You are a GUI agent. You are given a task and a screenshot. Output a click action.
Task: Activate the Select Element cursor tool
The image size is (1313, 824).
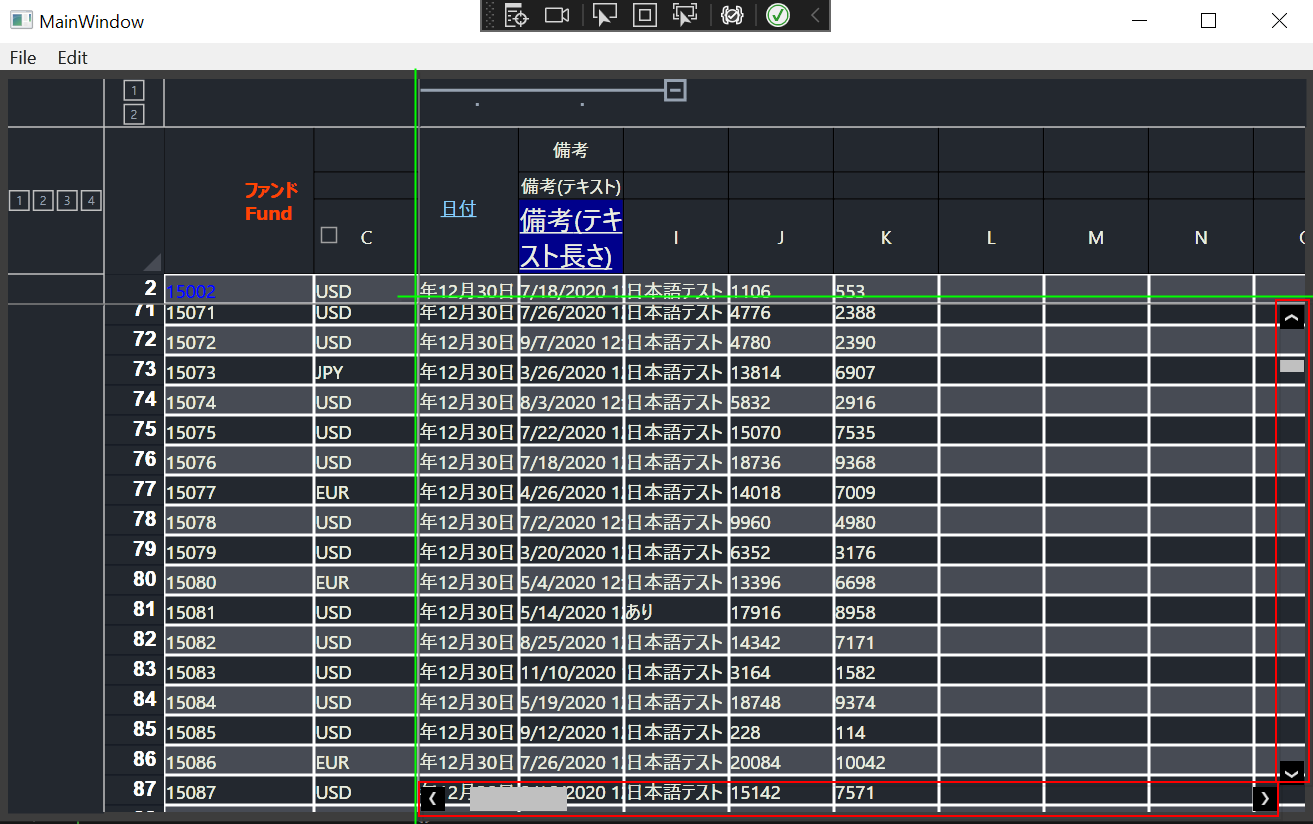point(604,15)
